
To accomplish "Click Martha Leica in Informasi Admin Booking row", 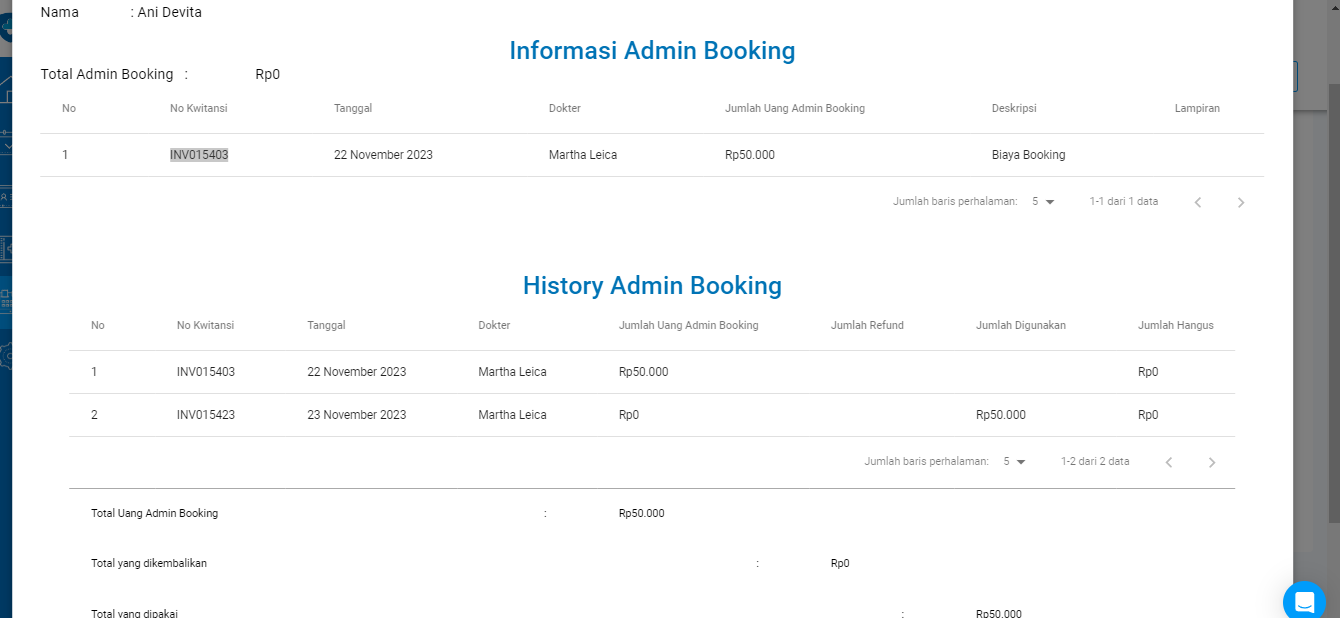I will [x=583, y=155].
